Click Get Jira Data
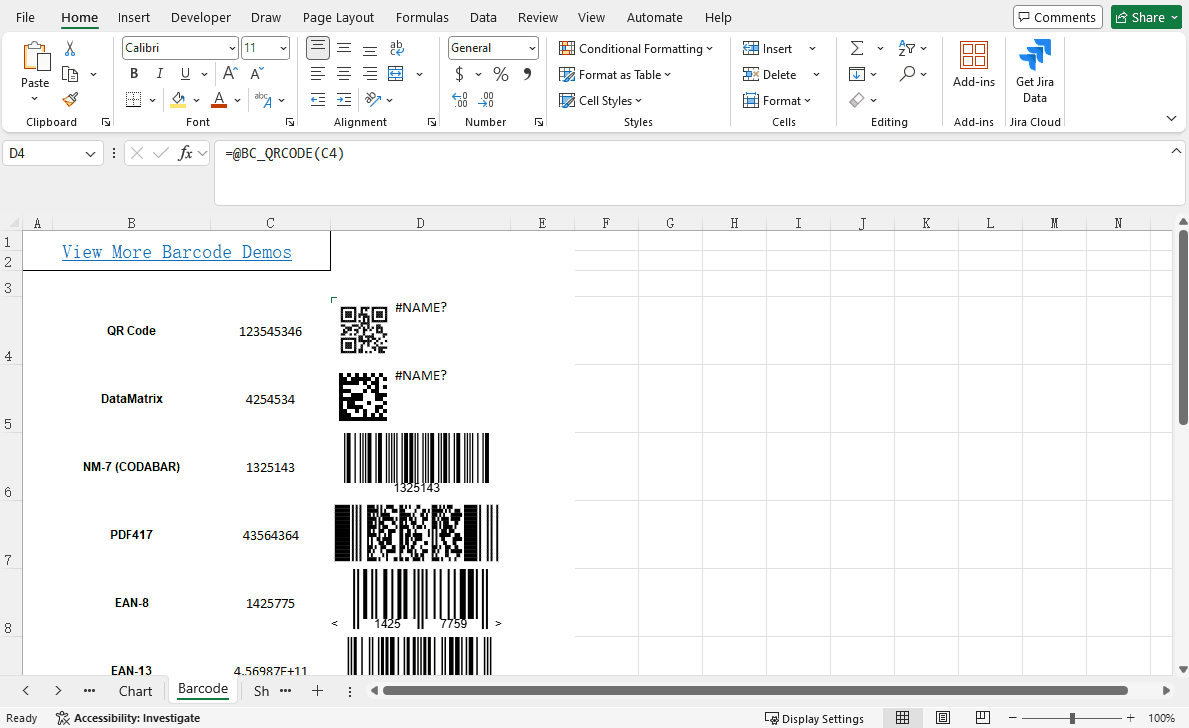The image size is (1189, 728). coord(1035,71)
